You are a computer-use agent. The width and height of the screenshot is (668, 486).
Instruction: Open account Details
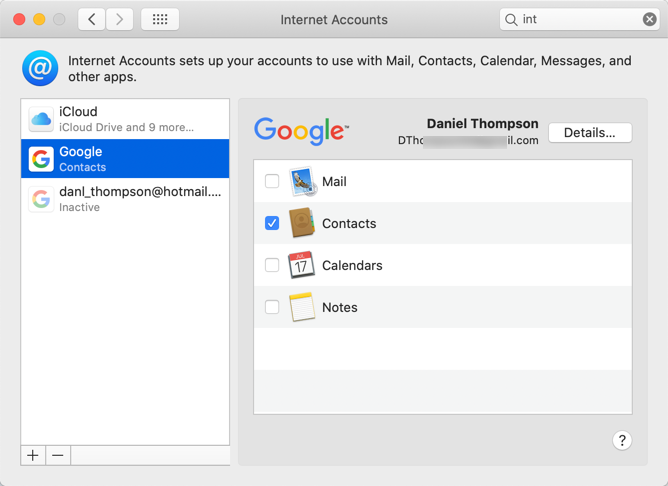pos(590,133)
